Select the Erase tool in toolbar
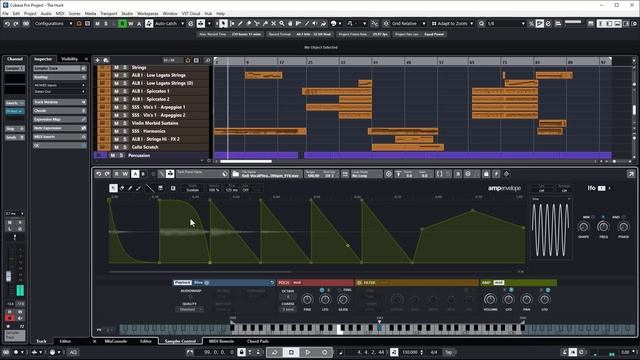Screen dimensions: 640x360 pyautogui.click(x=248, y=24)
